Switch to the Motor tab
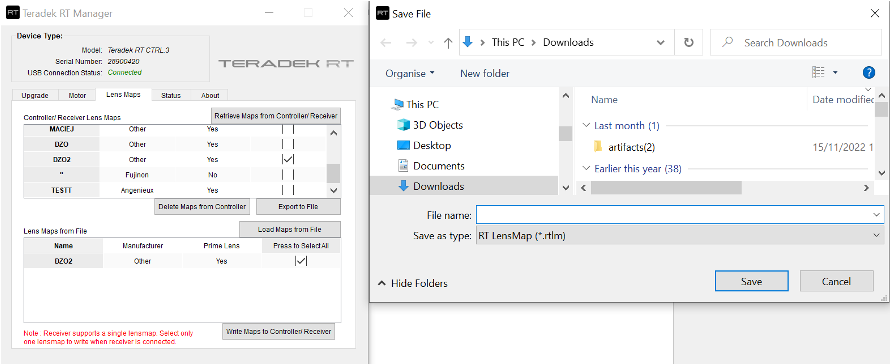This screenshot has width=890, height=364. [77, 95]
